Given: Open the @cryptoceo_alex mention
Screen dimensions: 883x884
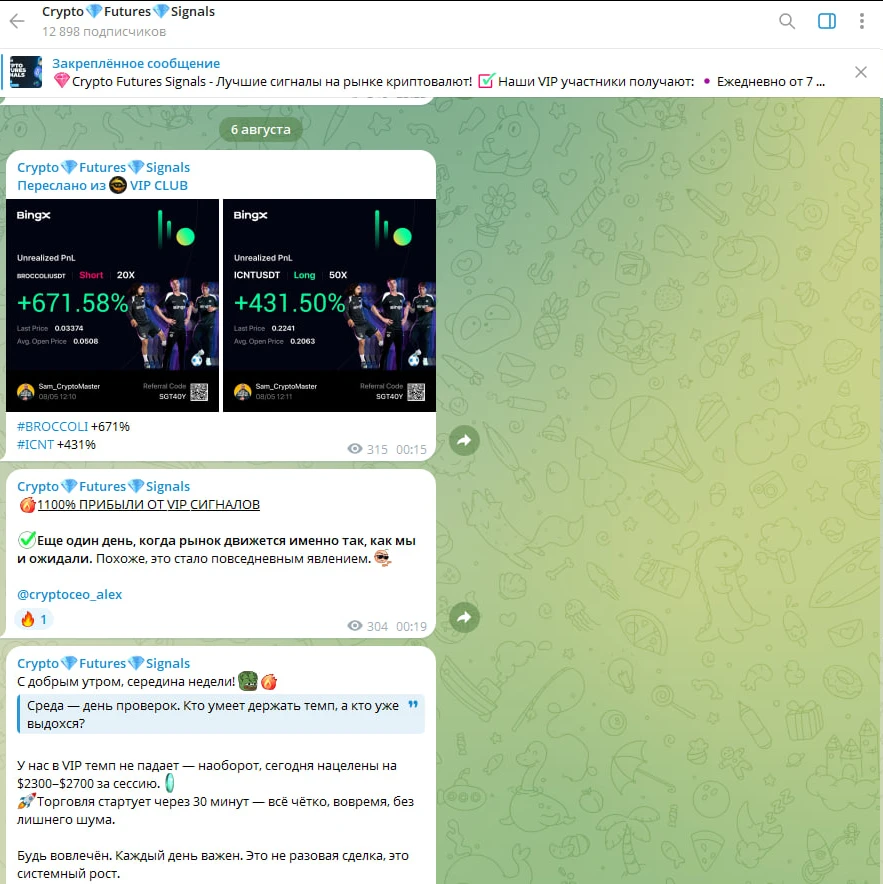Looking at the screenshot, I should tap(69, 594).
